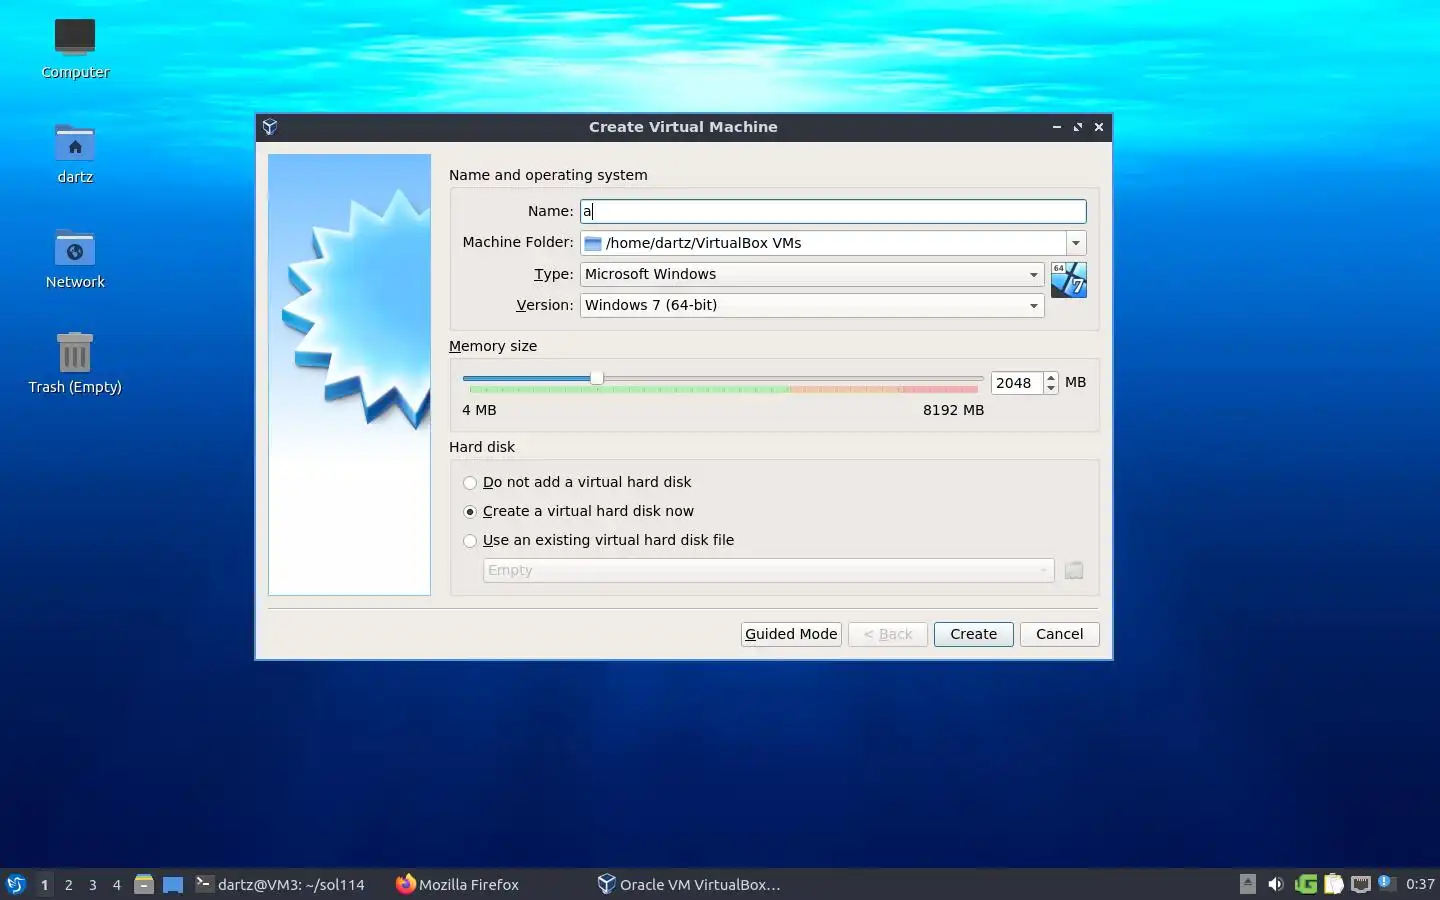The width and height of the screenshot is (1440, 900).
Task: Click the Memory size section label
Action: click(x=493, y=346)
